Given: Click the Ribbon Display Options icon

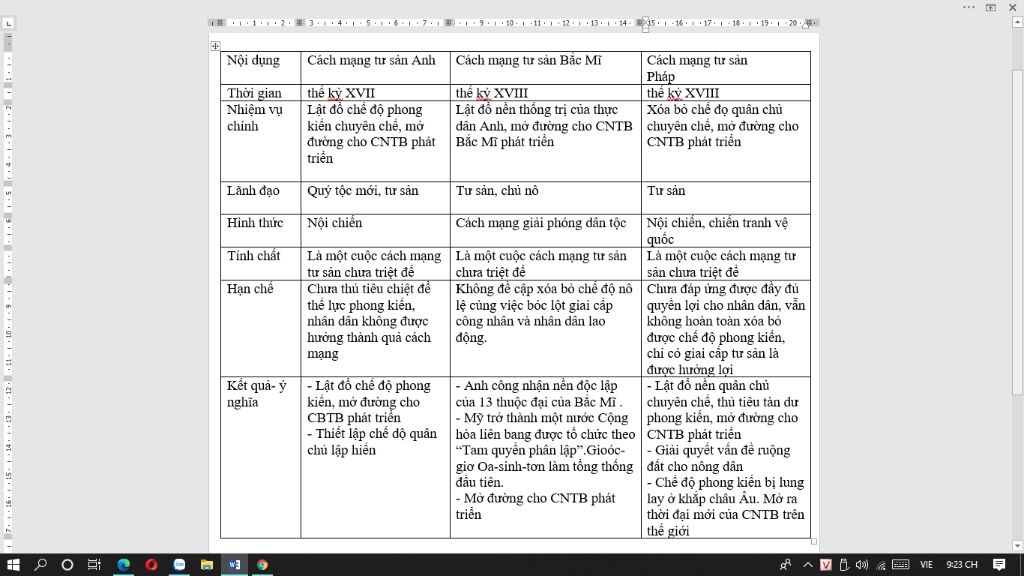Looking at the screenshot, I should [991, 7].
